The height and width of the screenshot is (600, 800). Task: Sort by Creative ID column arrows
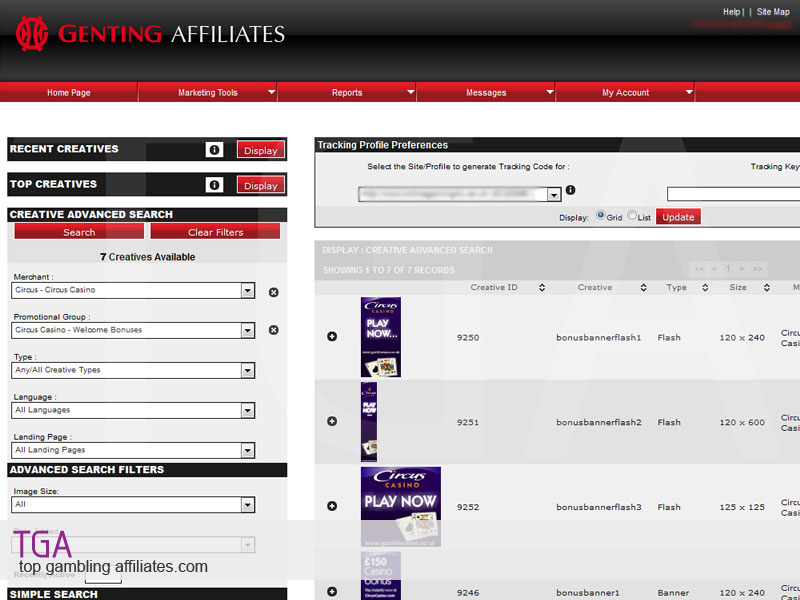[x=542, y=288]
